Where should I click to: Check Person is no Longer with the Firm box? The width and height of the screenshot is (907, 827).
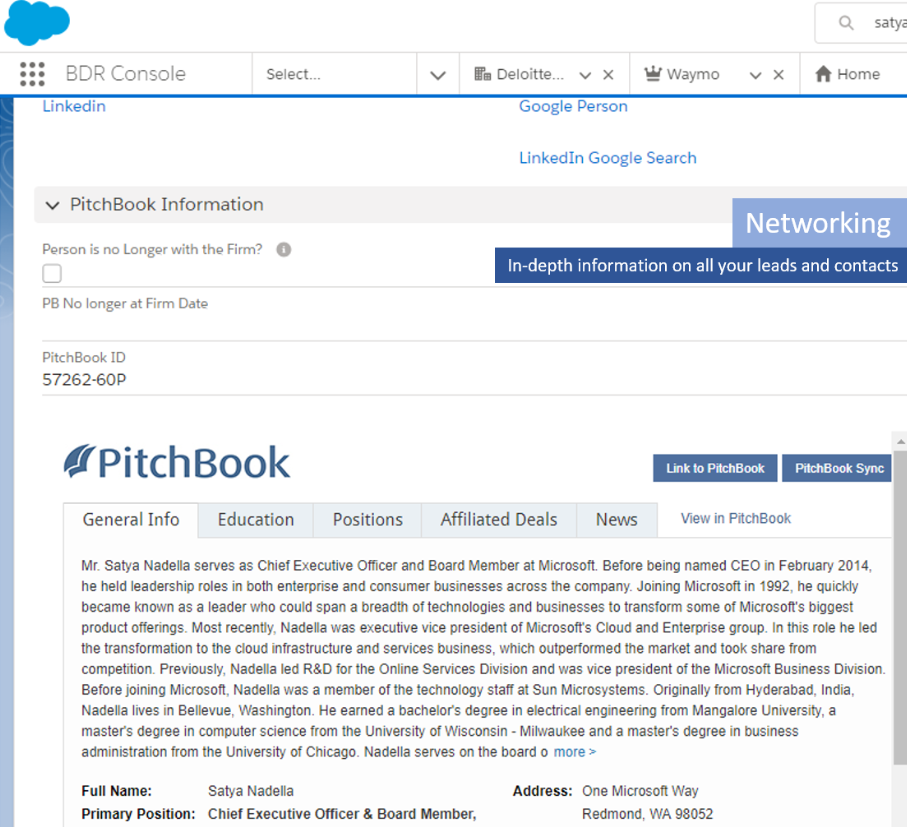(52, 274)
